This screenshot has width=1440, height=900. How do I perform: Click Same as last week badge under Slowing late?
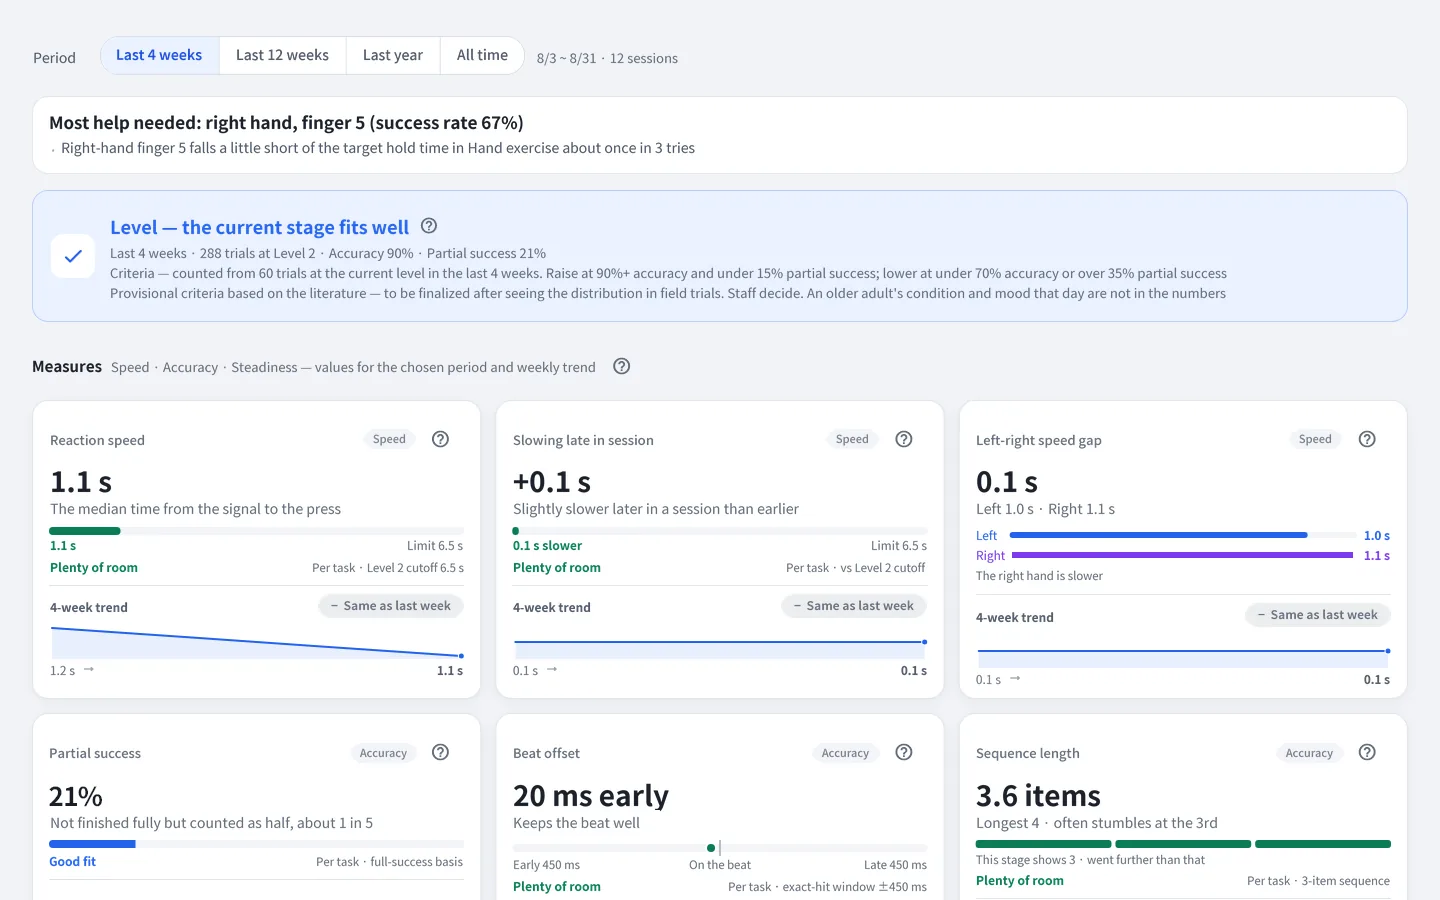tap(854, 606)
